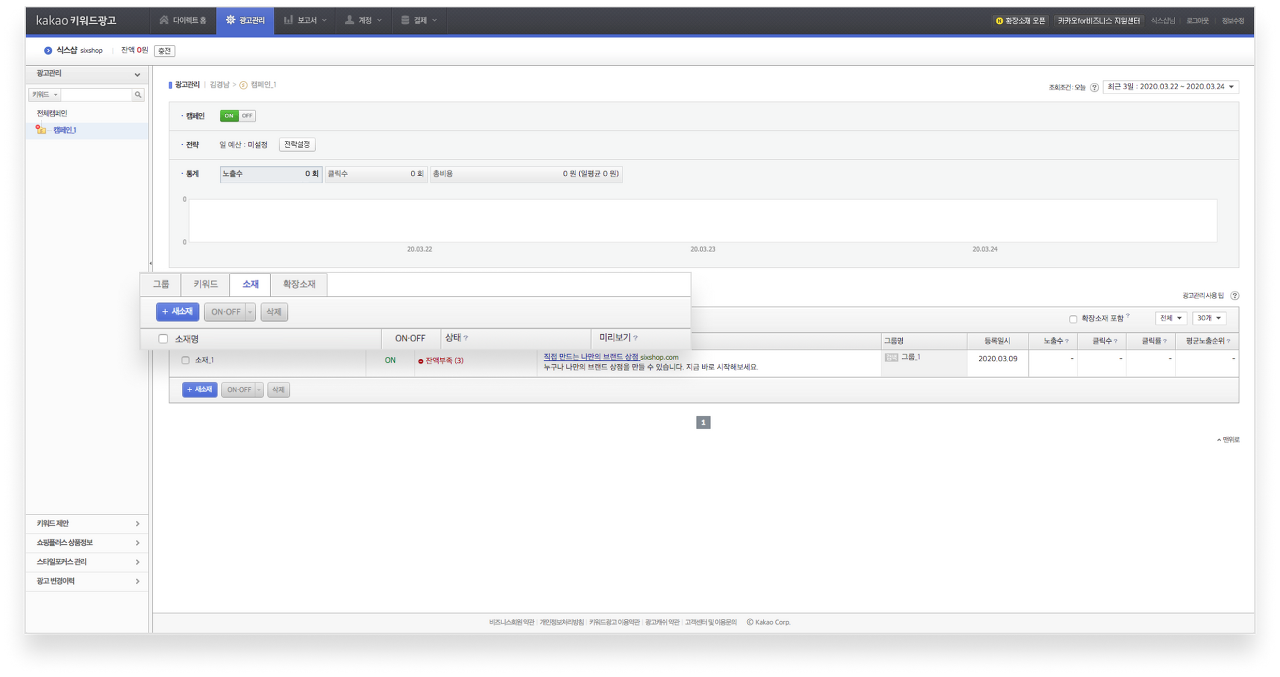Select the 총비용 statistics box
This screenshot has height=677, width=1280.
point(526,174)
